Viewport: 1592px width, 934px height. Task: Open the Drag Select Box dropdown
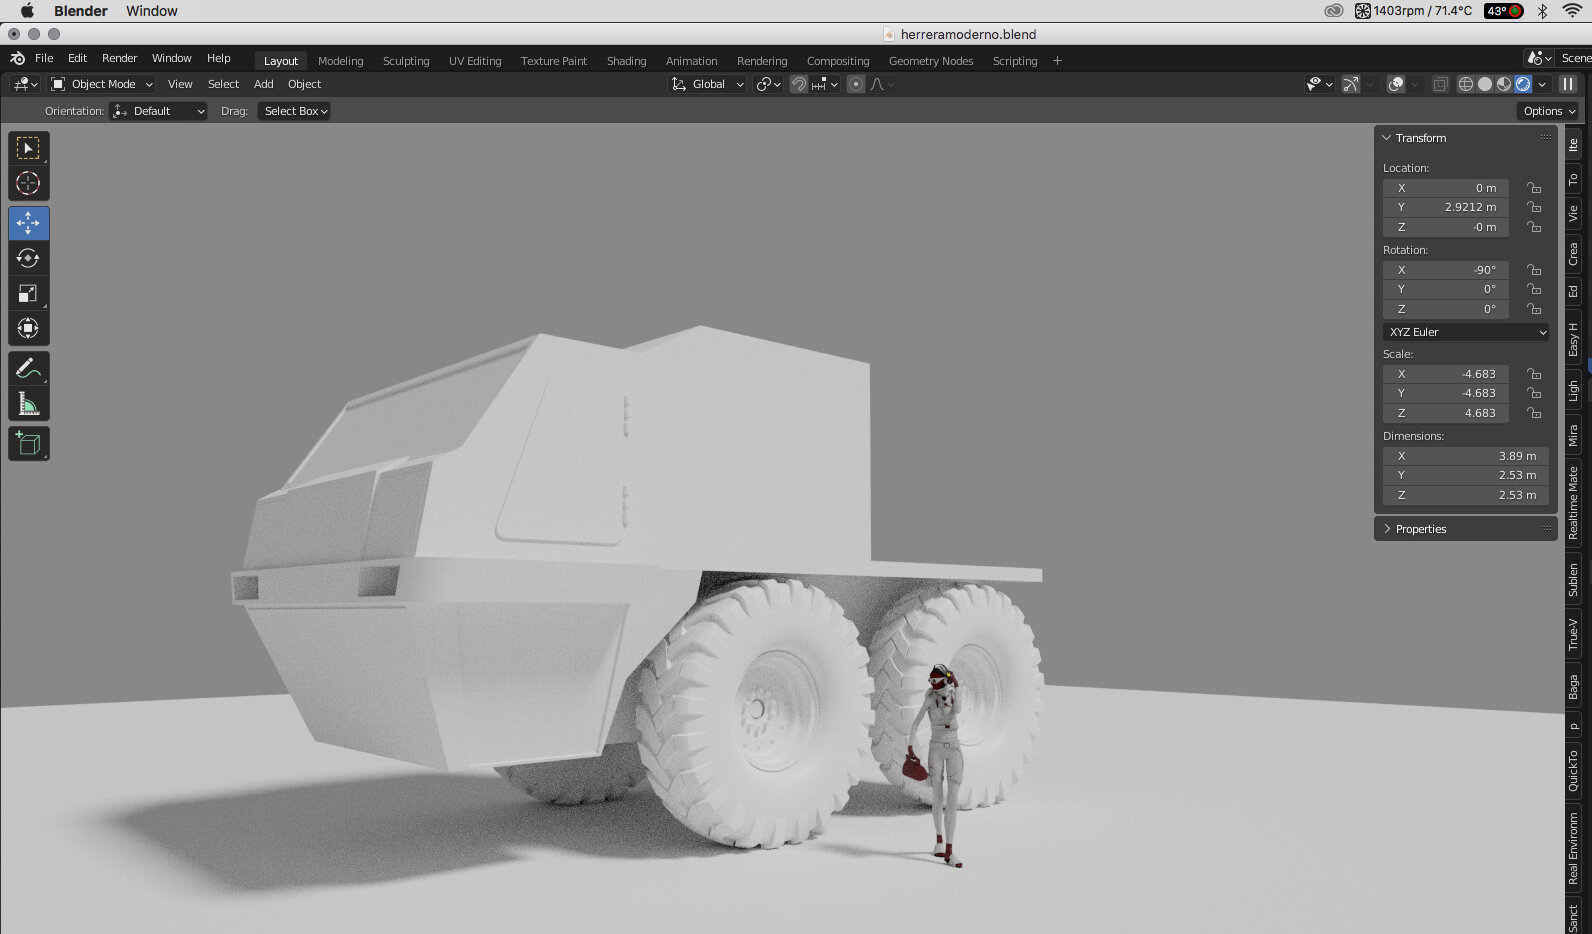[295, 111]
